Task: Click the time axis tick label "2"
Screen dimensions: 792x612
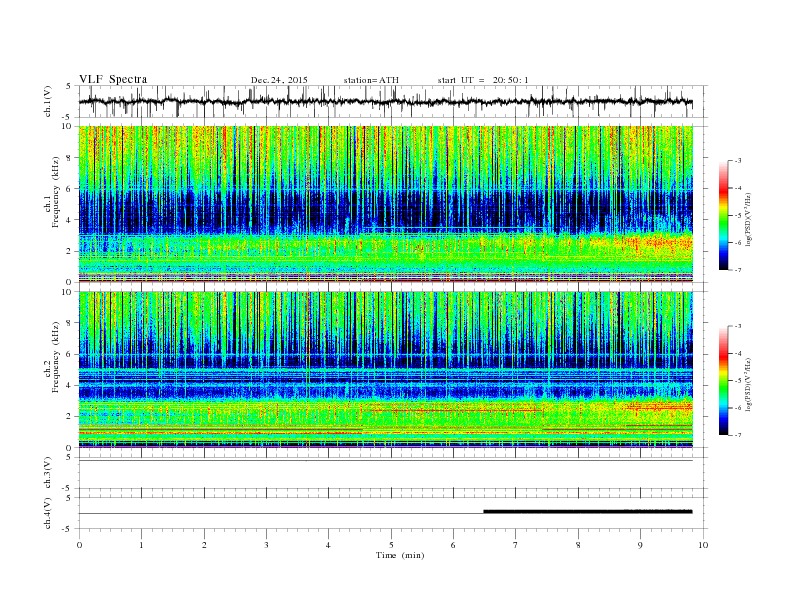Action: click(x=204, y=545)
